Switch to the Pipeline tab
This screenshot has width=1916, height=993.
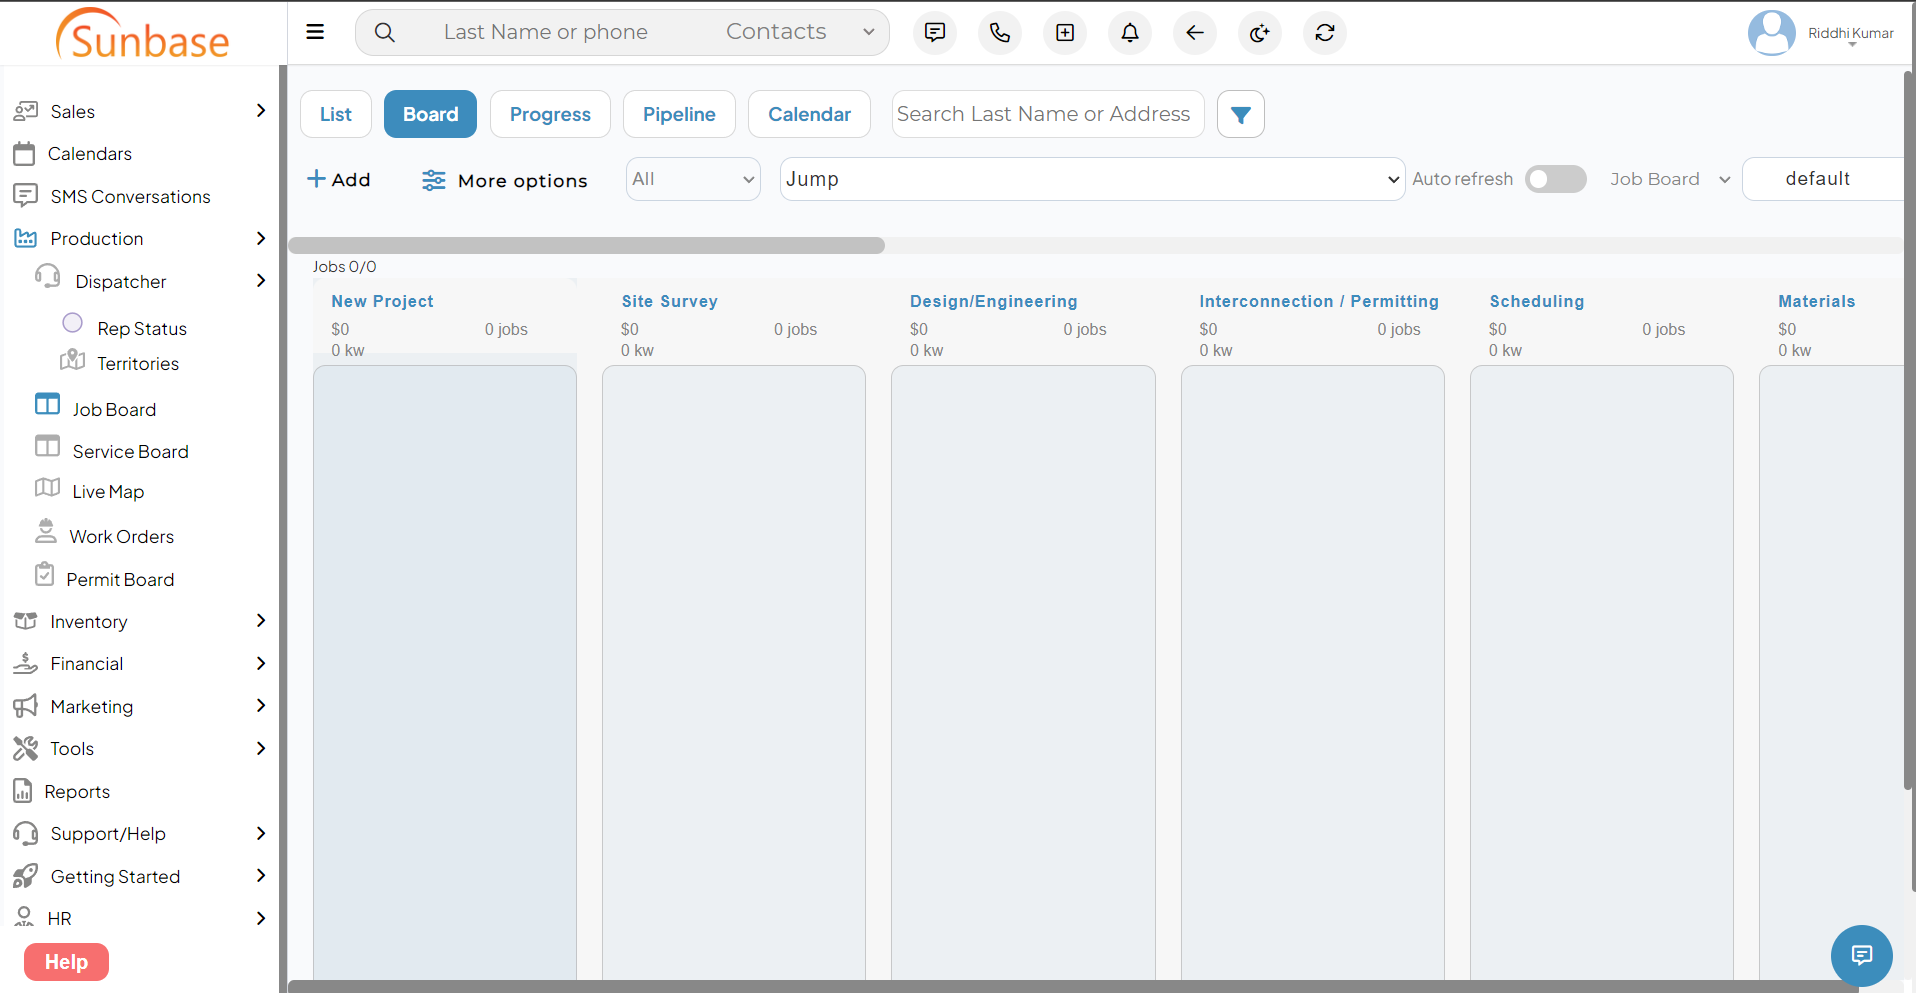679,114
